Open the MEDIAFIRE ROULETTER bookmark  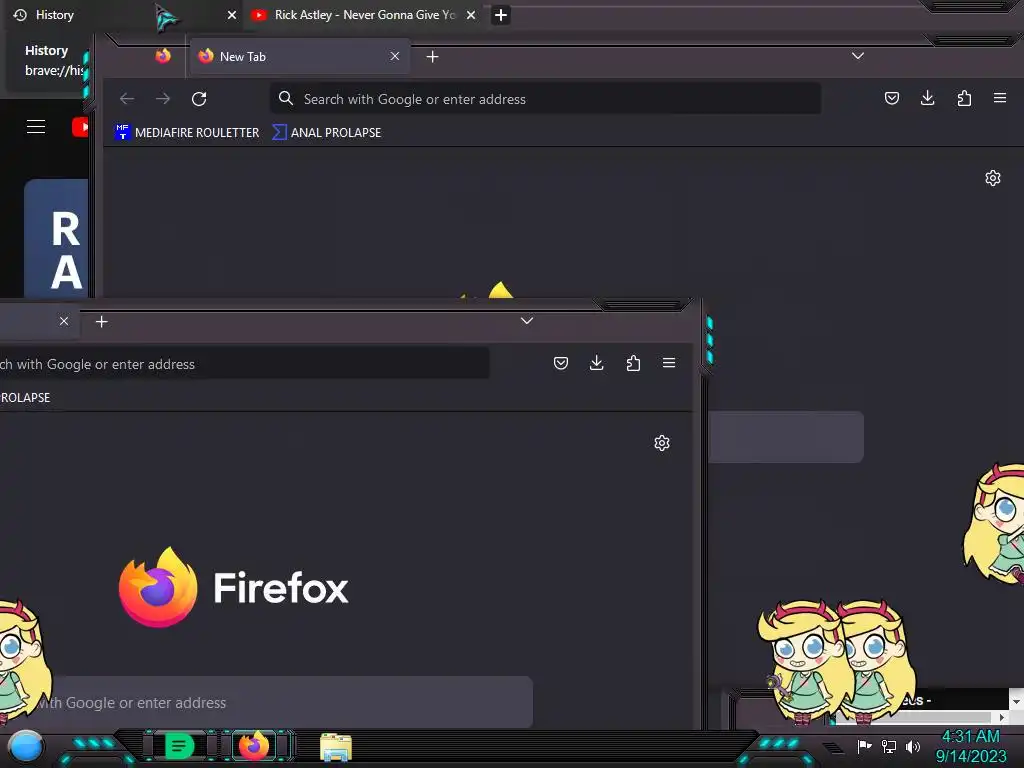coord(187,133)
